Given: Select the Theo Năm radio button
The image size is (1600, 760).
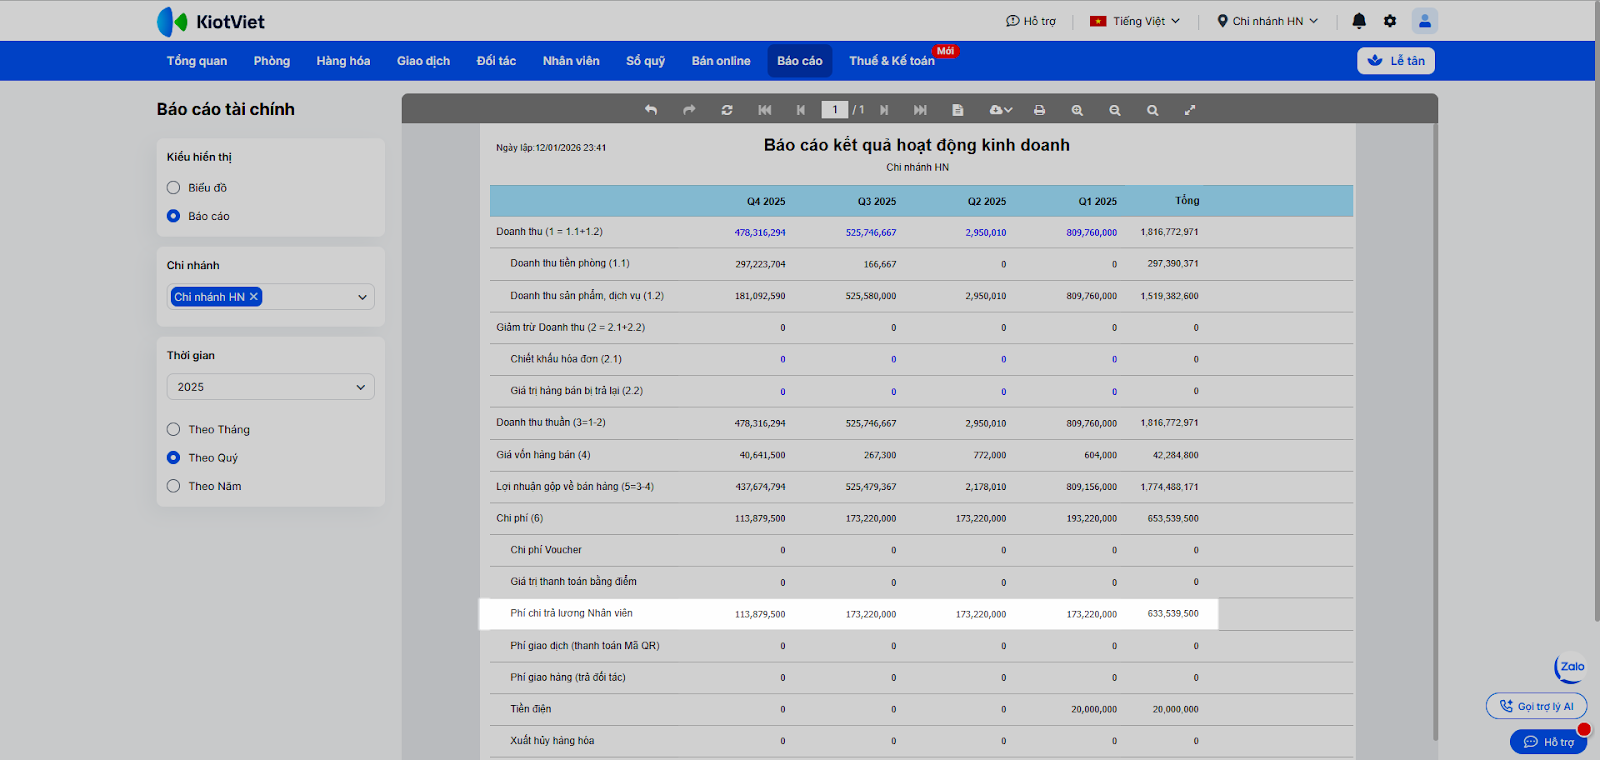Looking at the screenshot, I should tap(174, 486).
